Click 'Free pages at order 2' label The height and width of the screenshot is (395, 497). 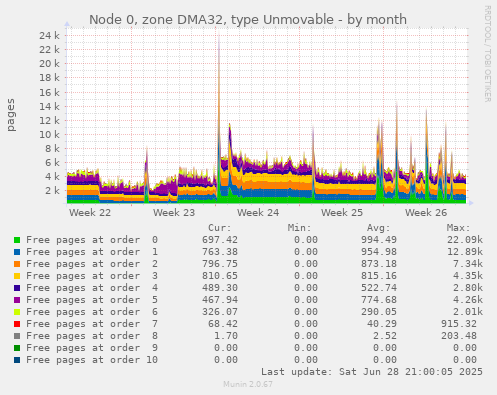92,264
